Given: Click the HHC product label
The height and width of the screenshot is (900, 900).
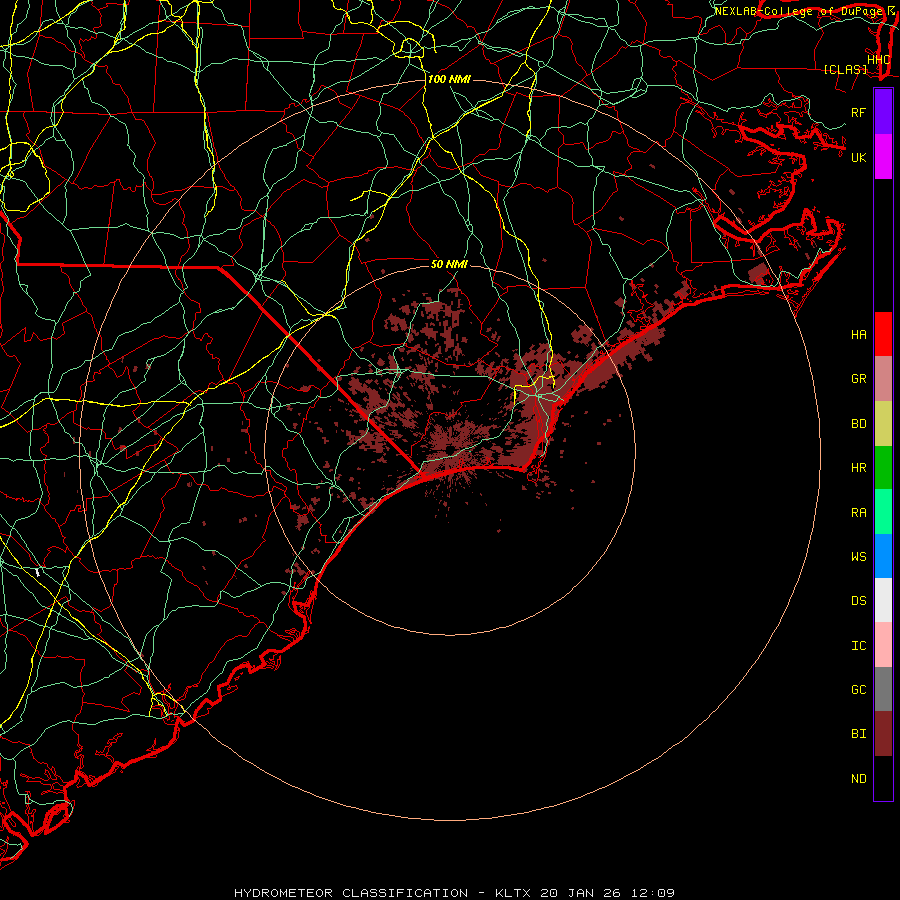Looking at the screenshot, I should point(879,60).
